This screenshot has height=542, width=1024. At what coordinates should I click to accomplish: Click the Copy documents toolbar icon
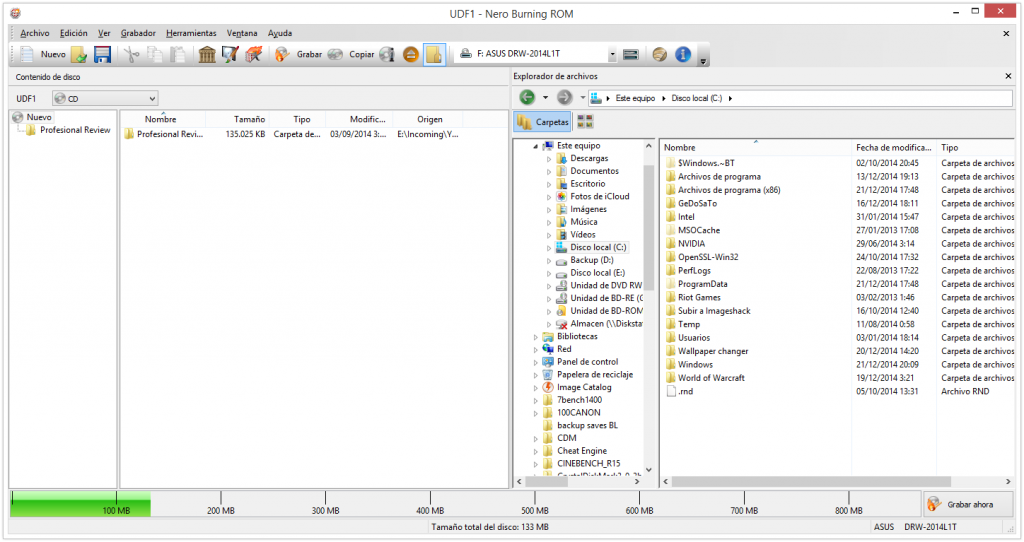click(x=155, y=54)
